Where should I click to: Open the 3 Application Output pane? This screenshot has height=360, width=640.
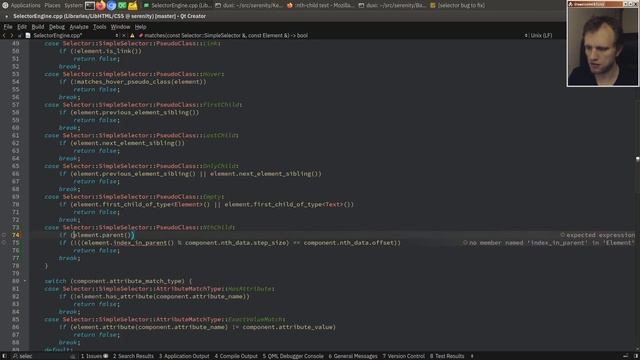tap(184, 356)
